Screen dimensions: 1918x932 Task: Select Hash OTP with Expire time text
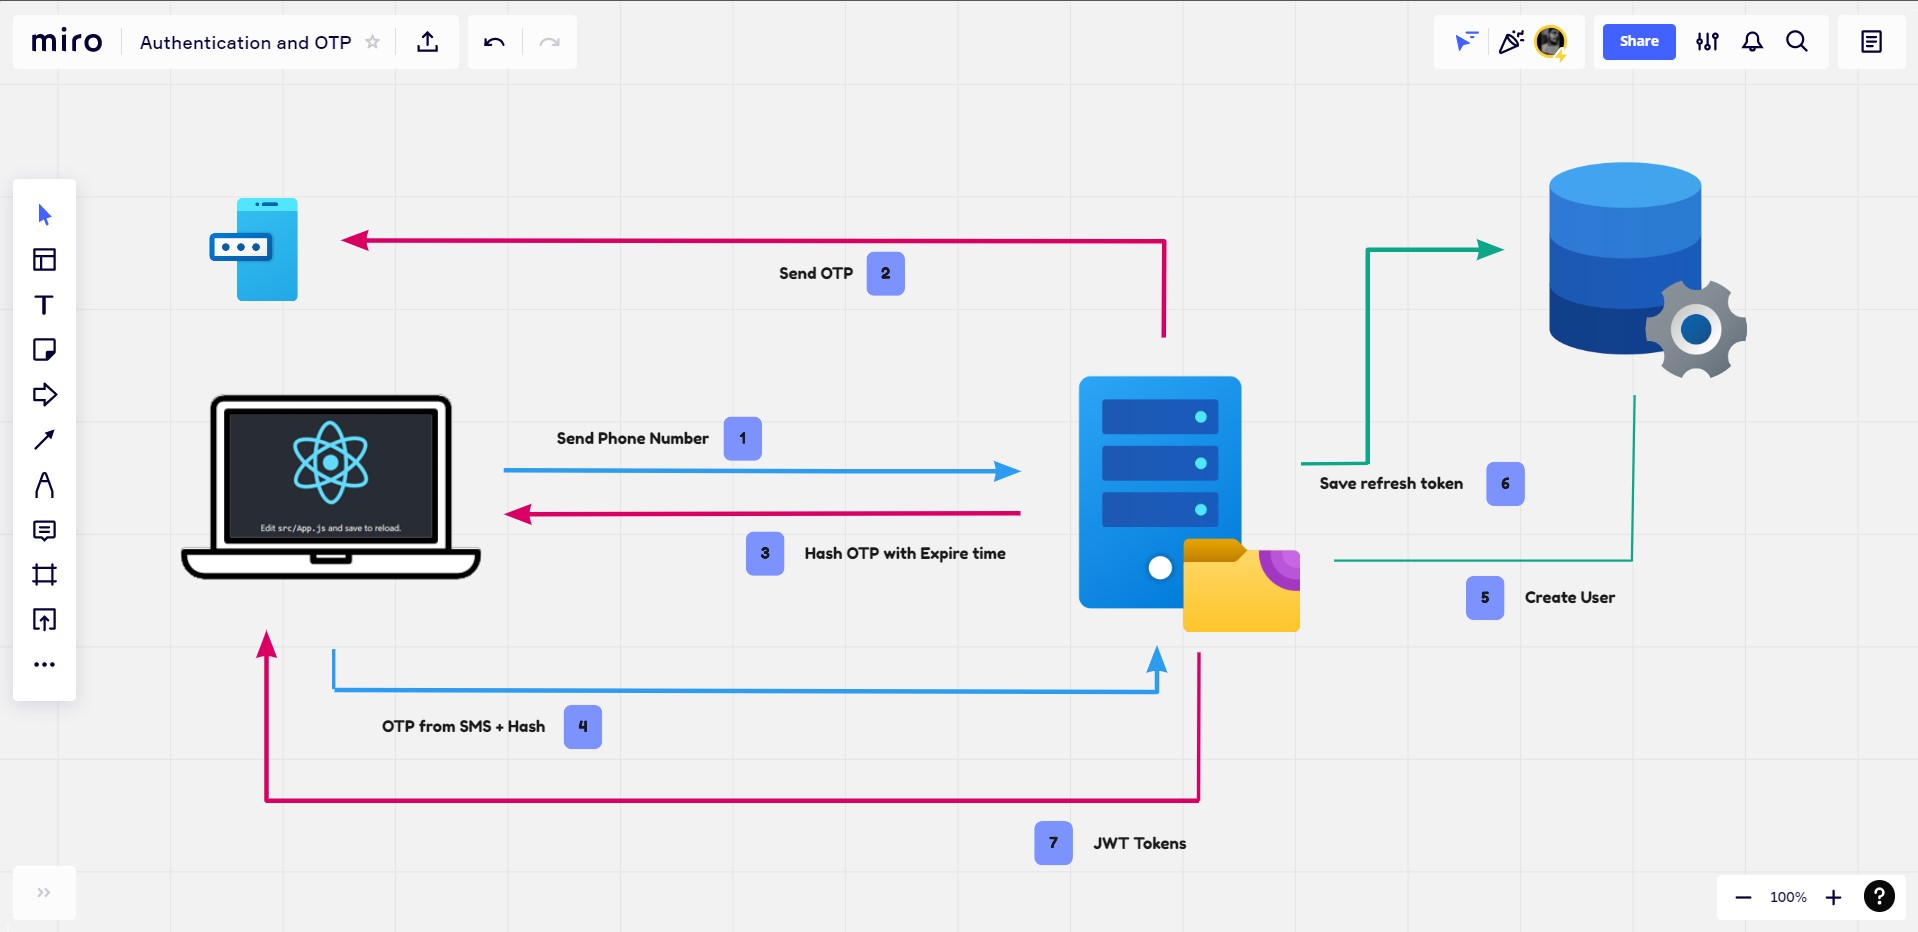(x=905, y=553)
